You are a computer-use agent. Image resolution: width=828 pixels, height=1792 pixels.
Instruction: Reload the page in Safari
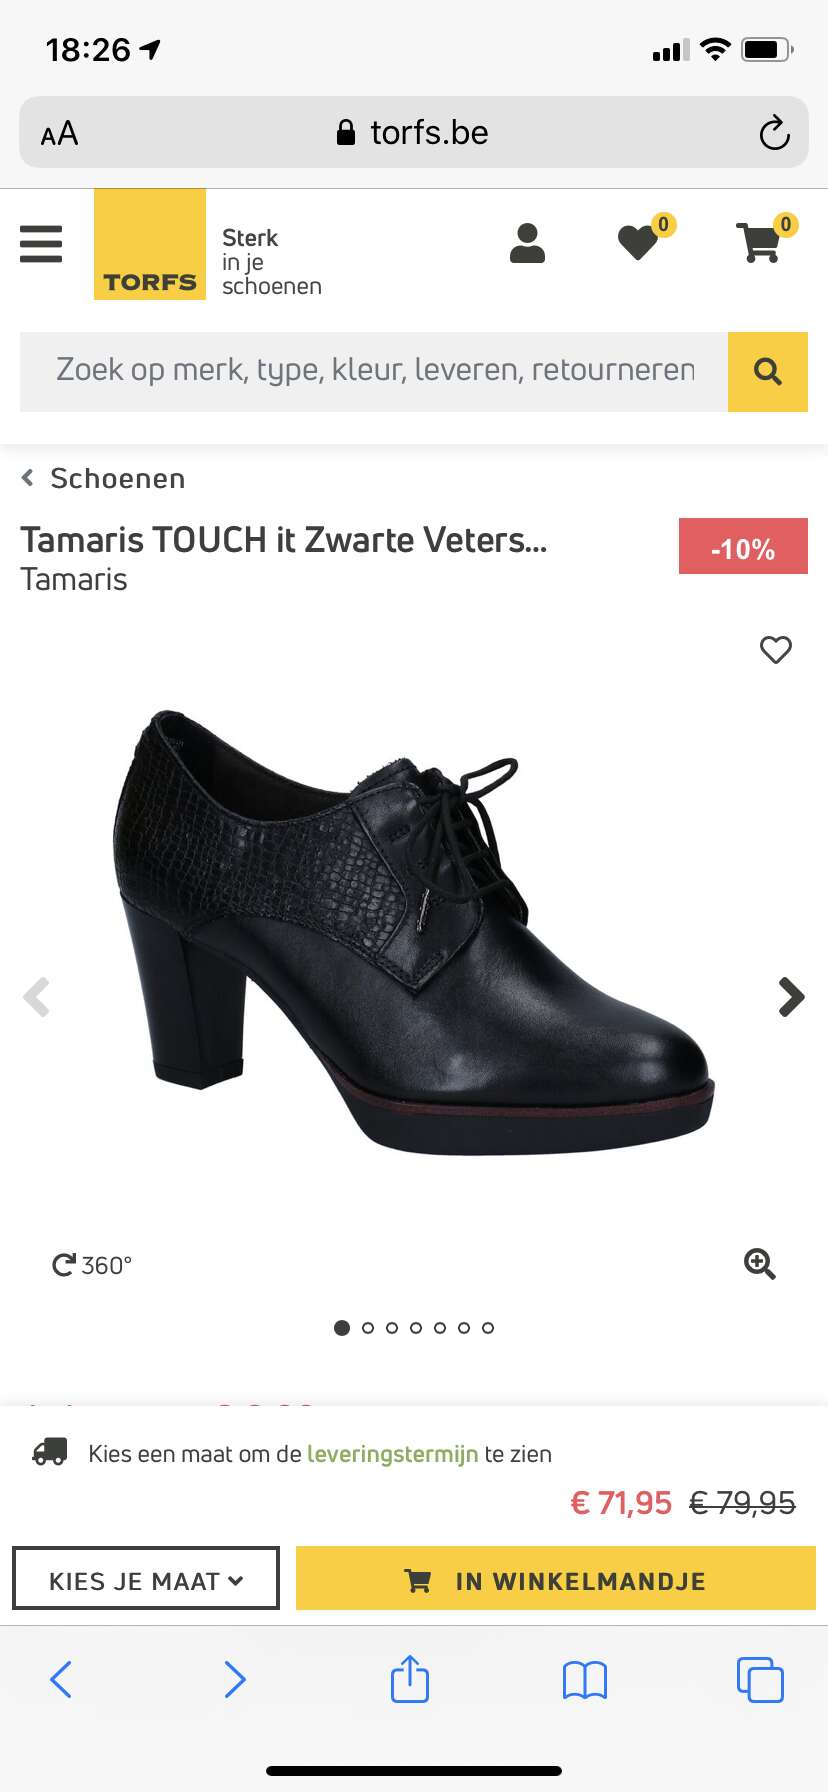(x=774, y=133)
